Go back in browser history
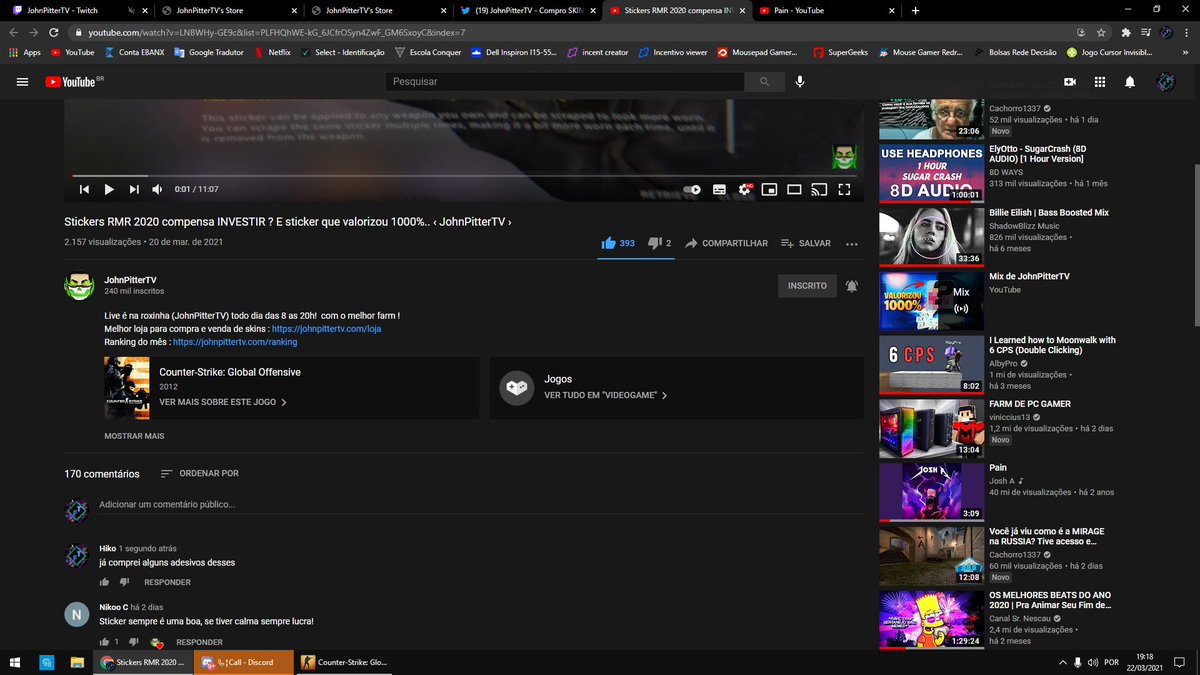 pyautogui.click(x=14, y=32)
